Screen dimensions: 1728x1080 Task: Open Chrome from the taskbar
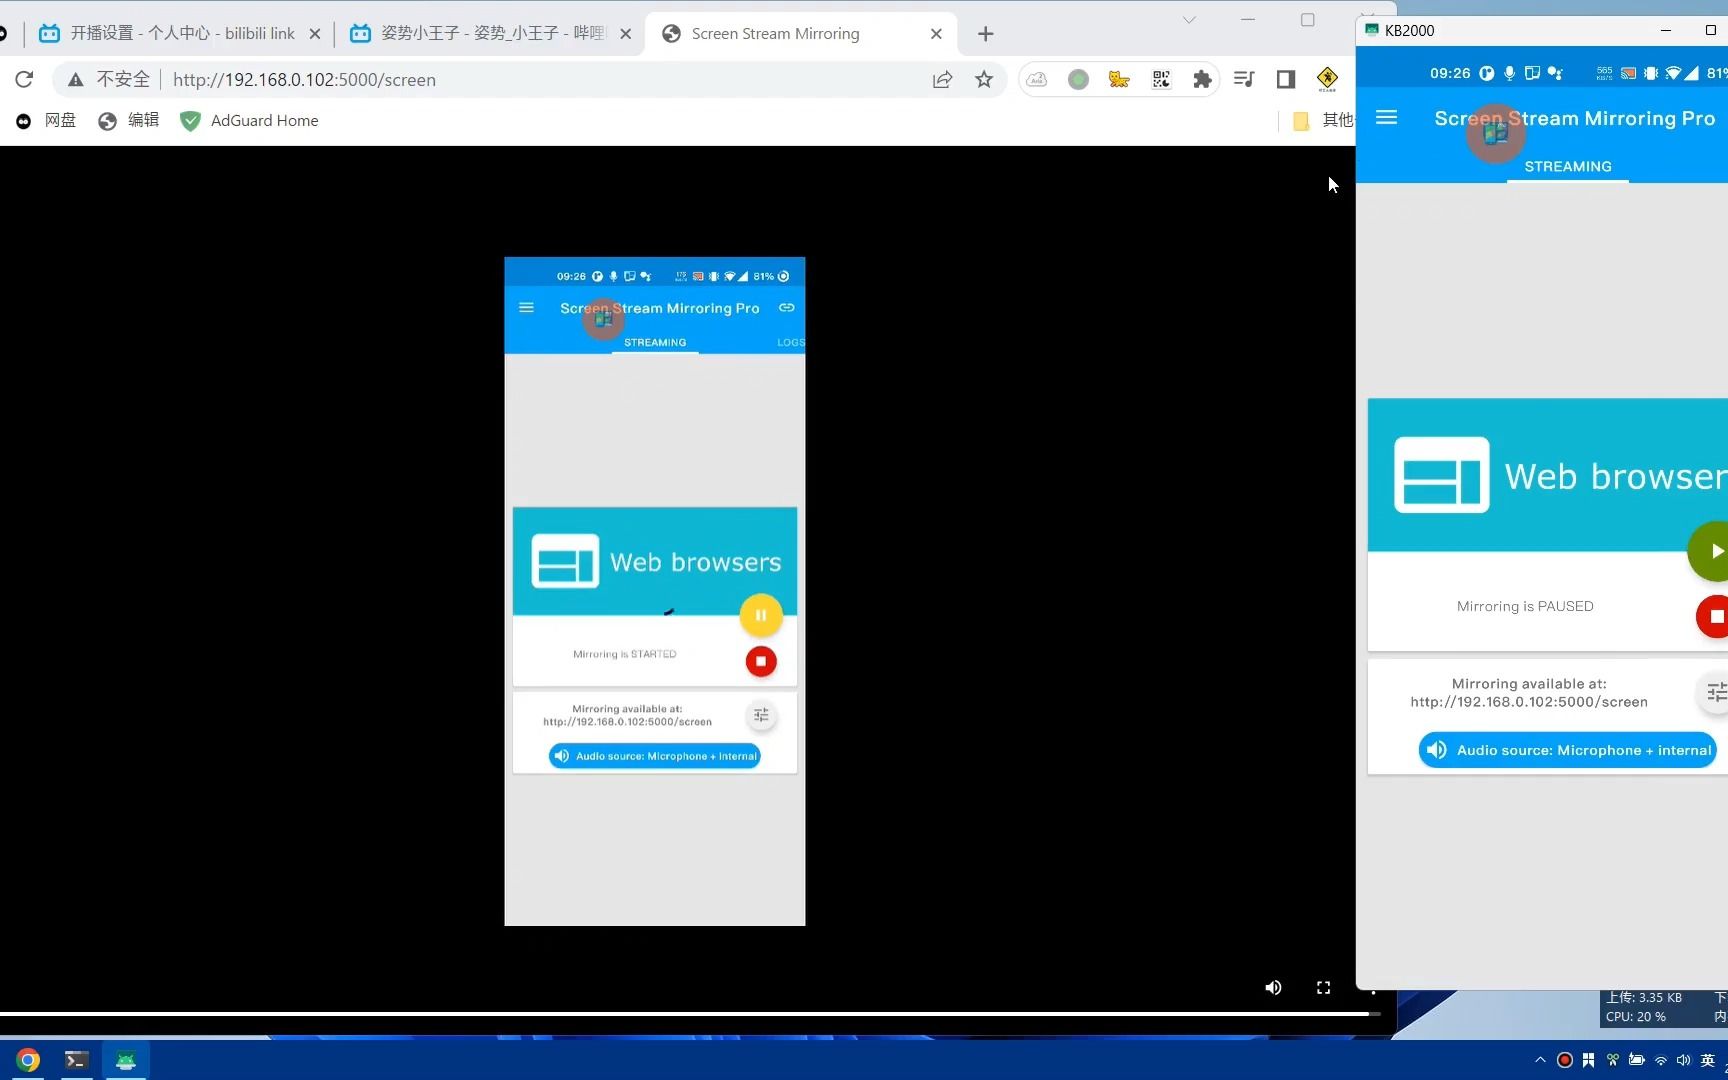tap(28, 1060)
